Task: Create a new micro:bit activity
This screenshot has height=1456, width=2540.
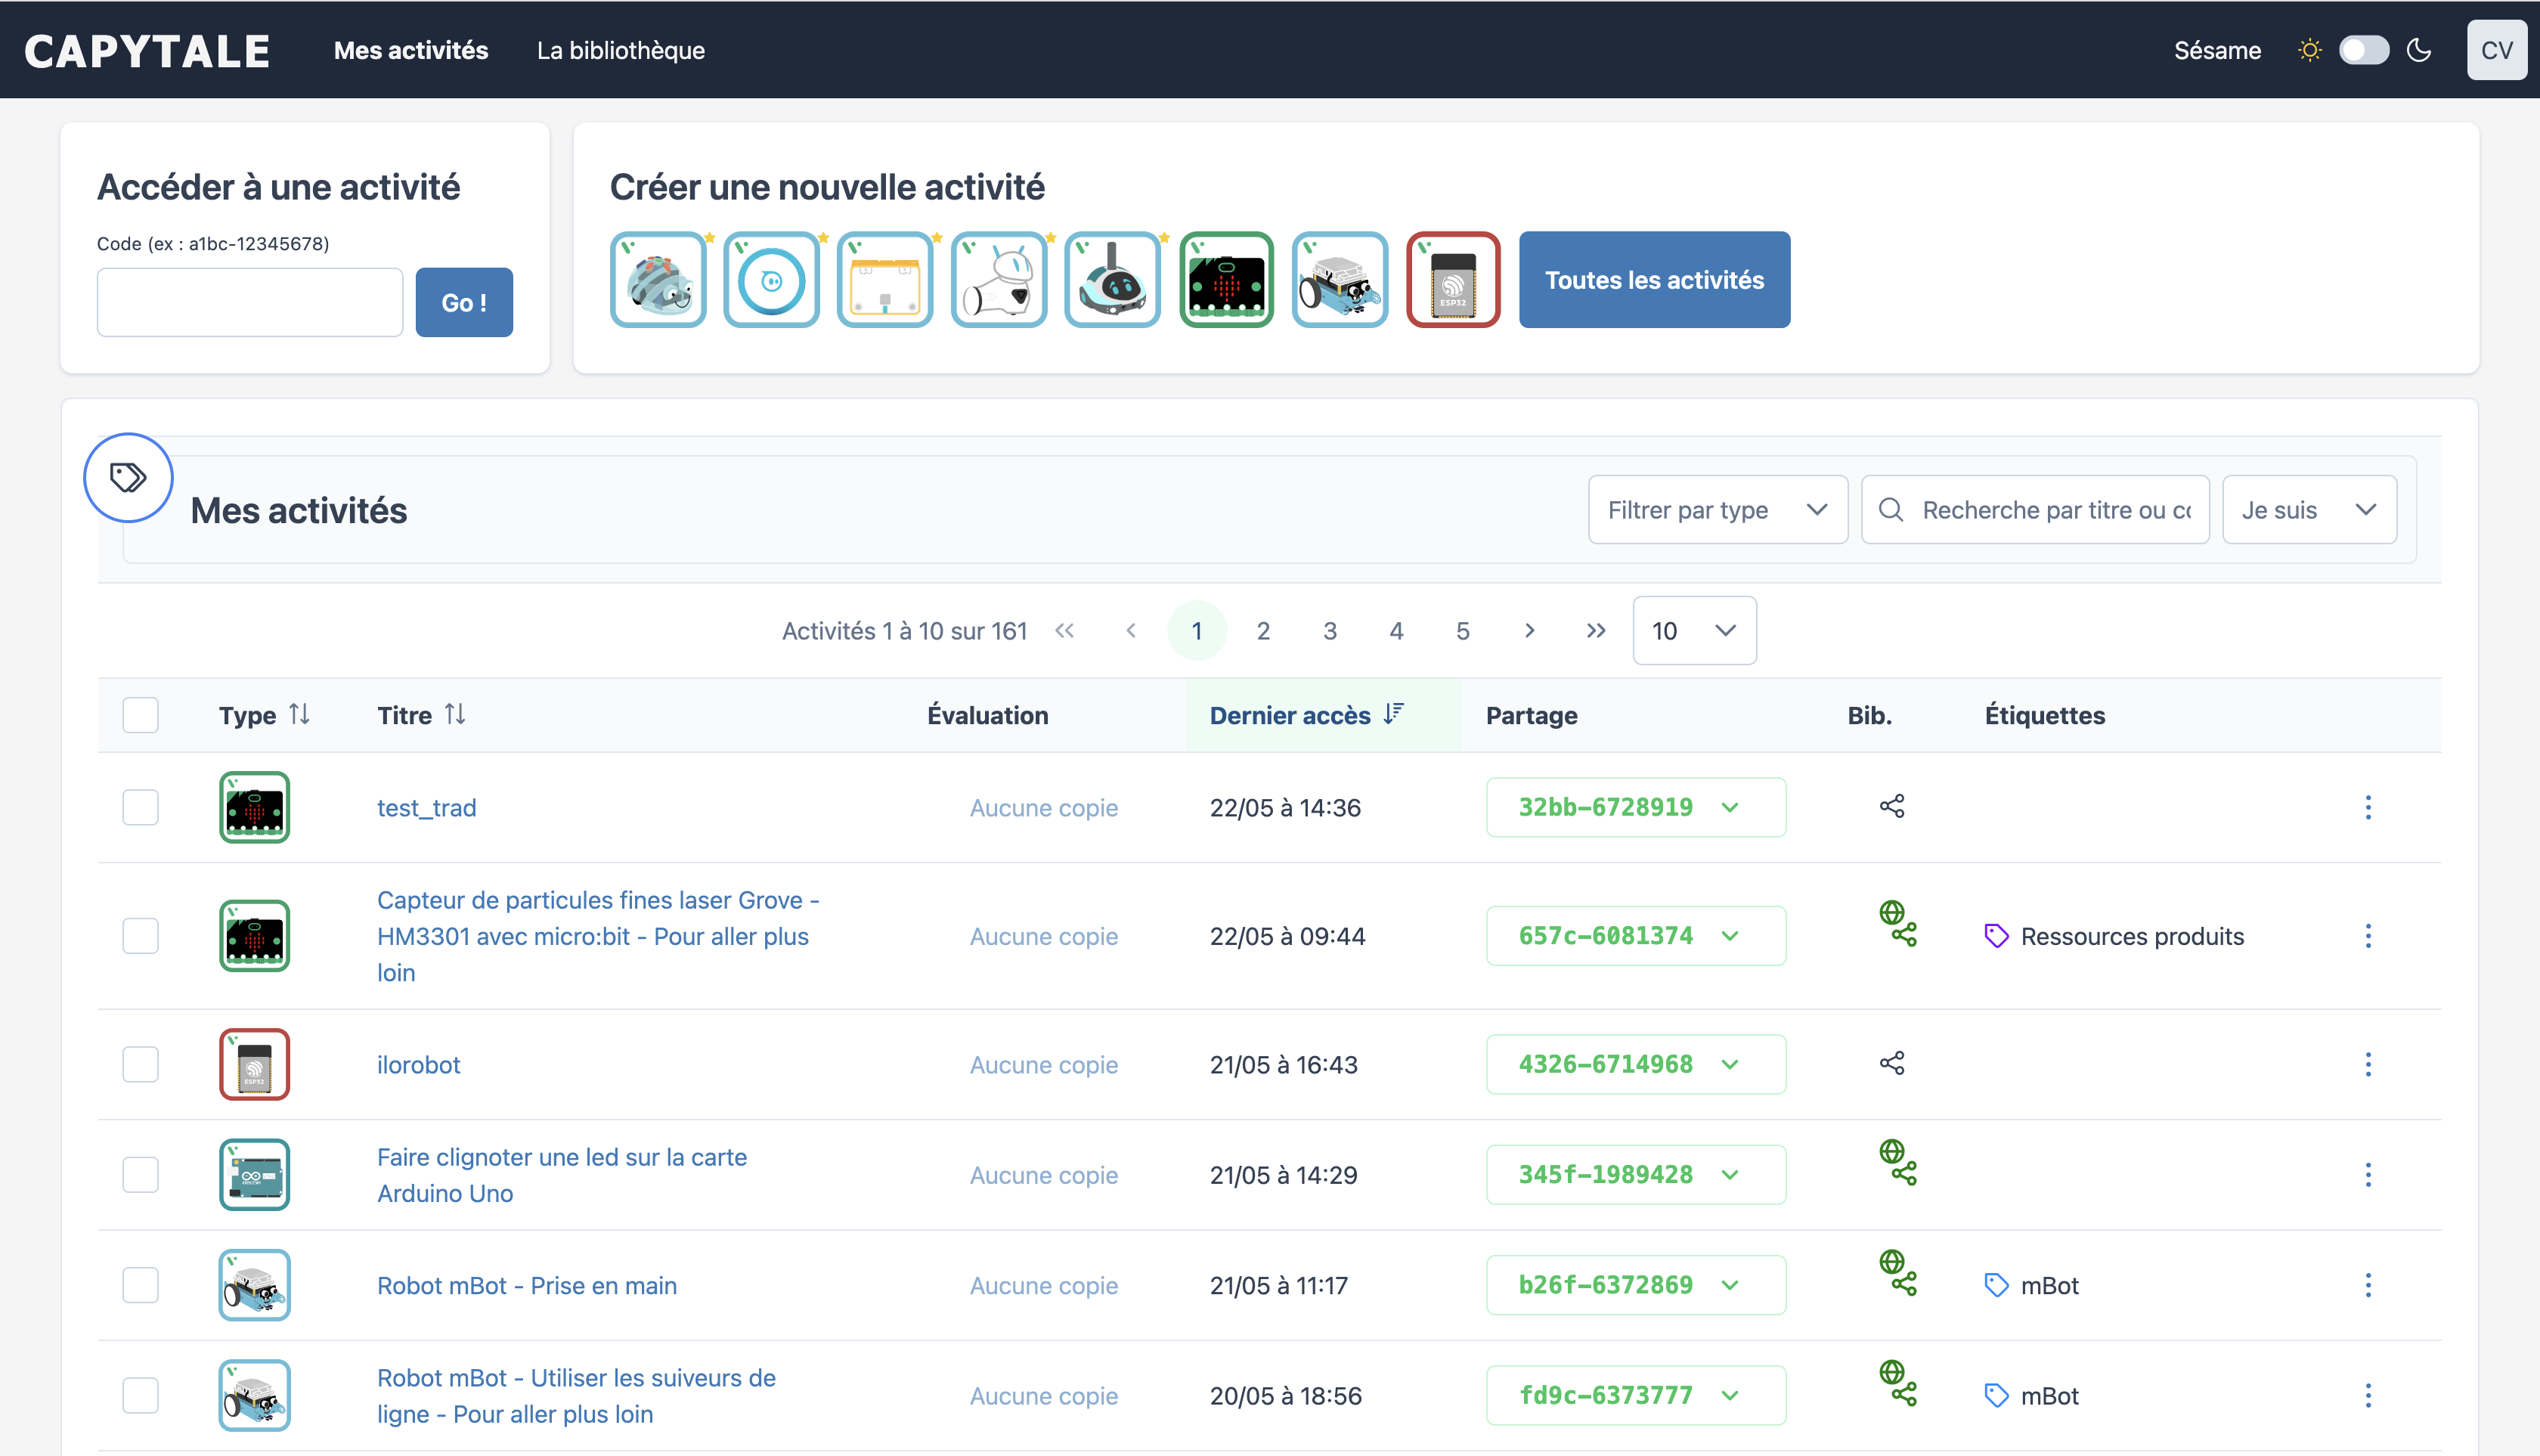Action: click(x=1226, y=280)
